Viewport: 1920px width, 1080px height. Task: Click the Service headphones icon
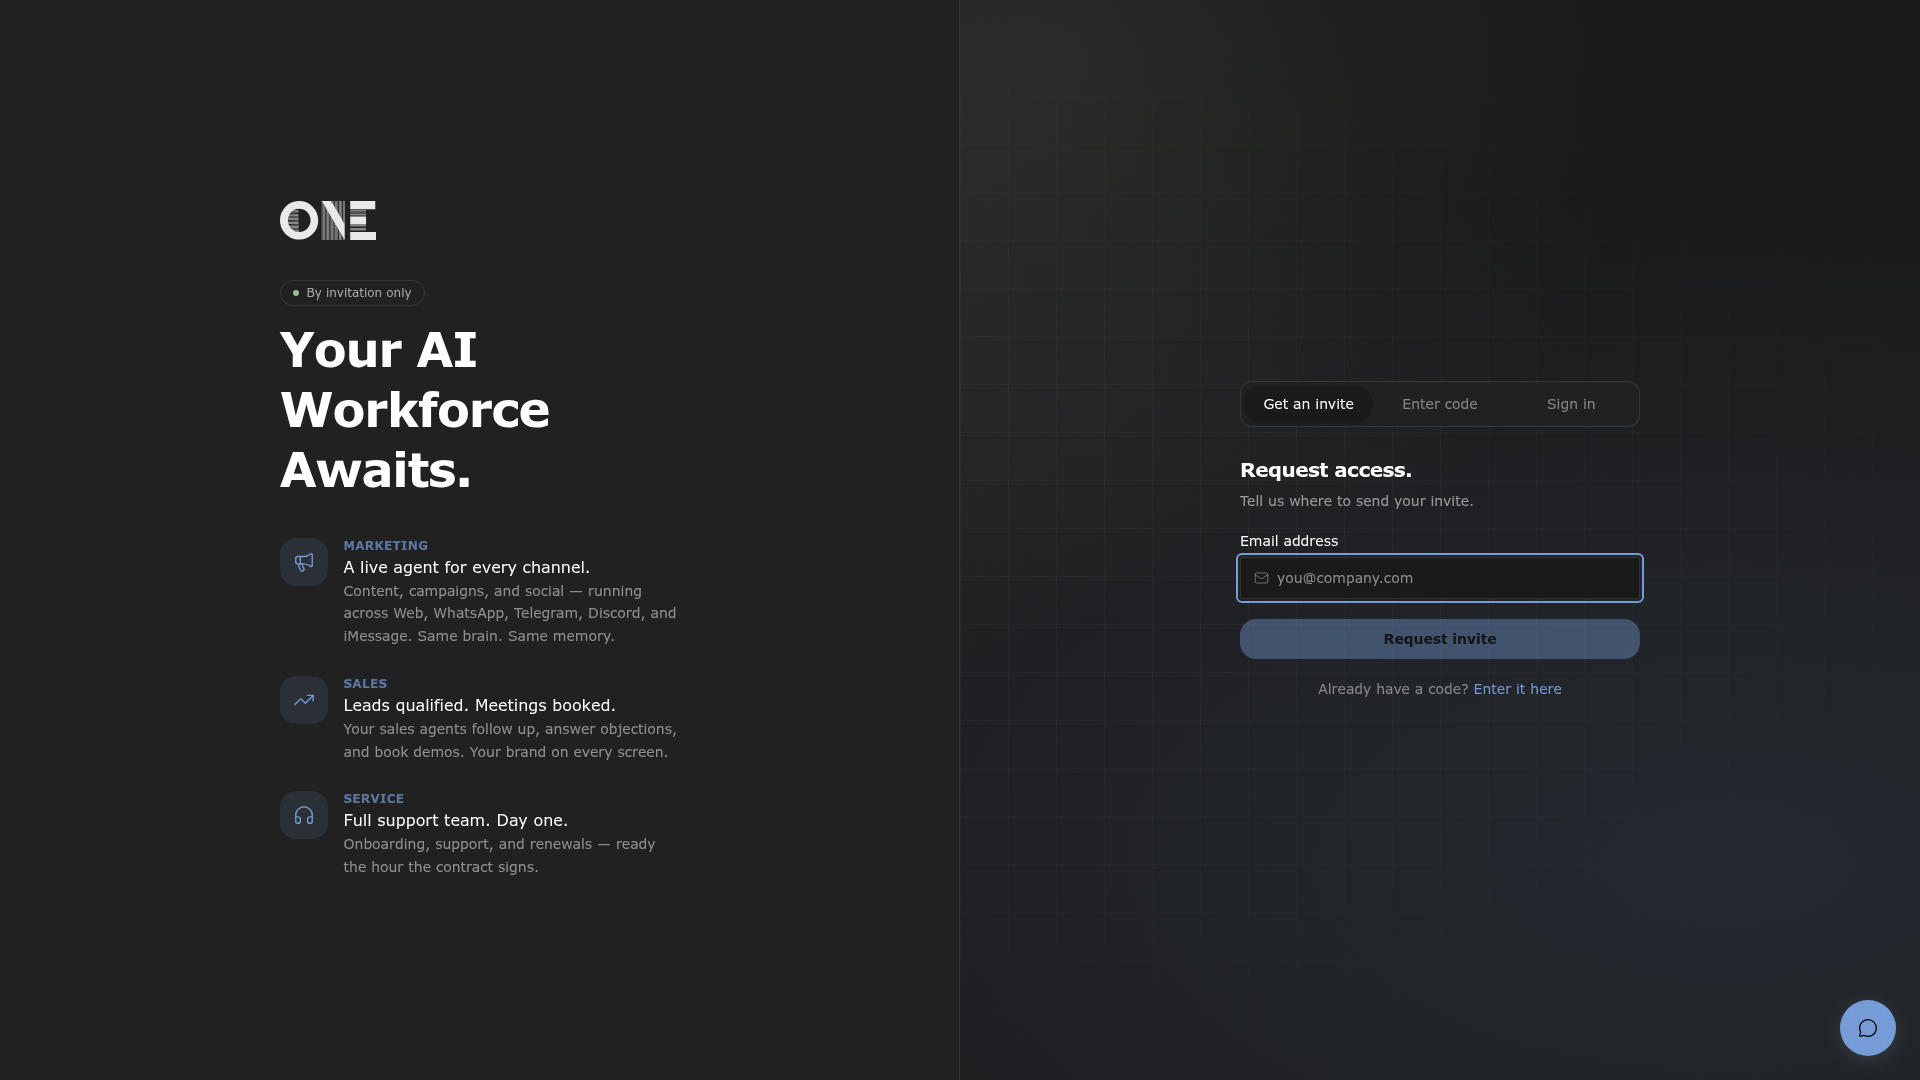[304, 815]
